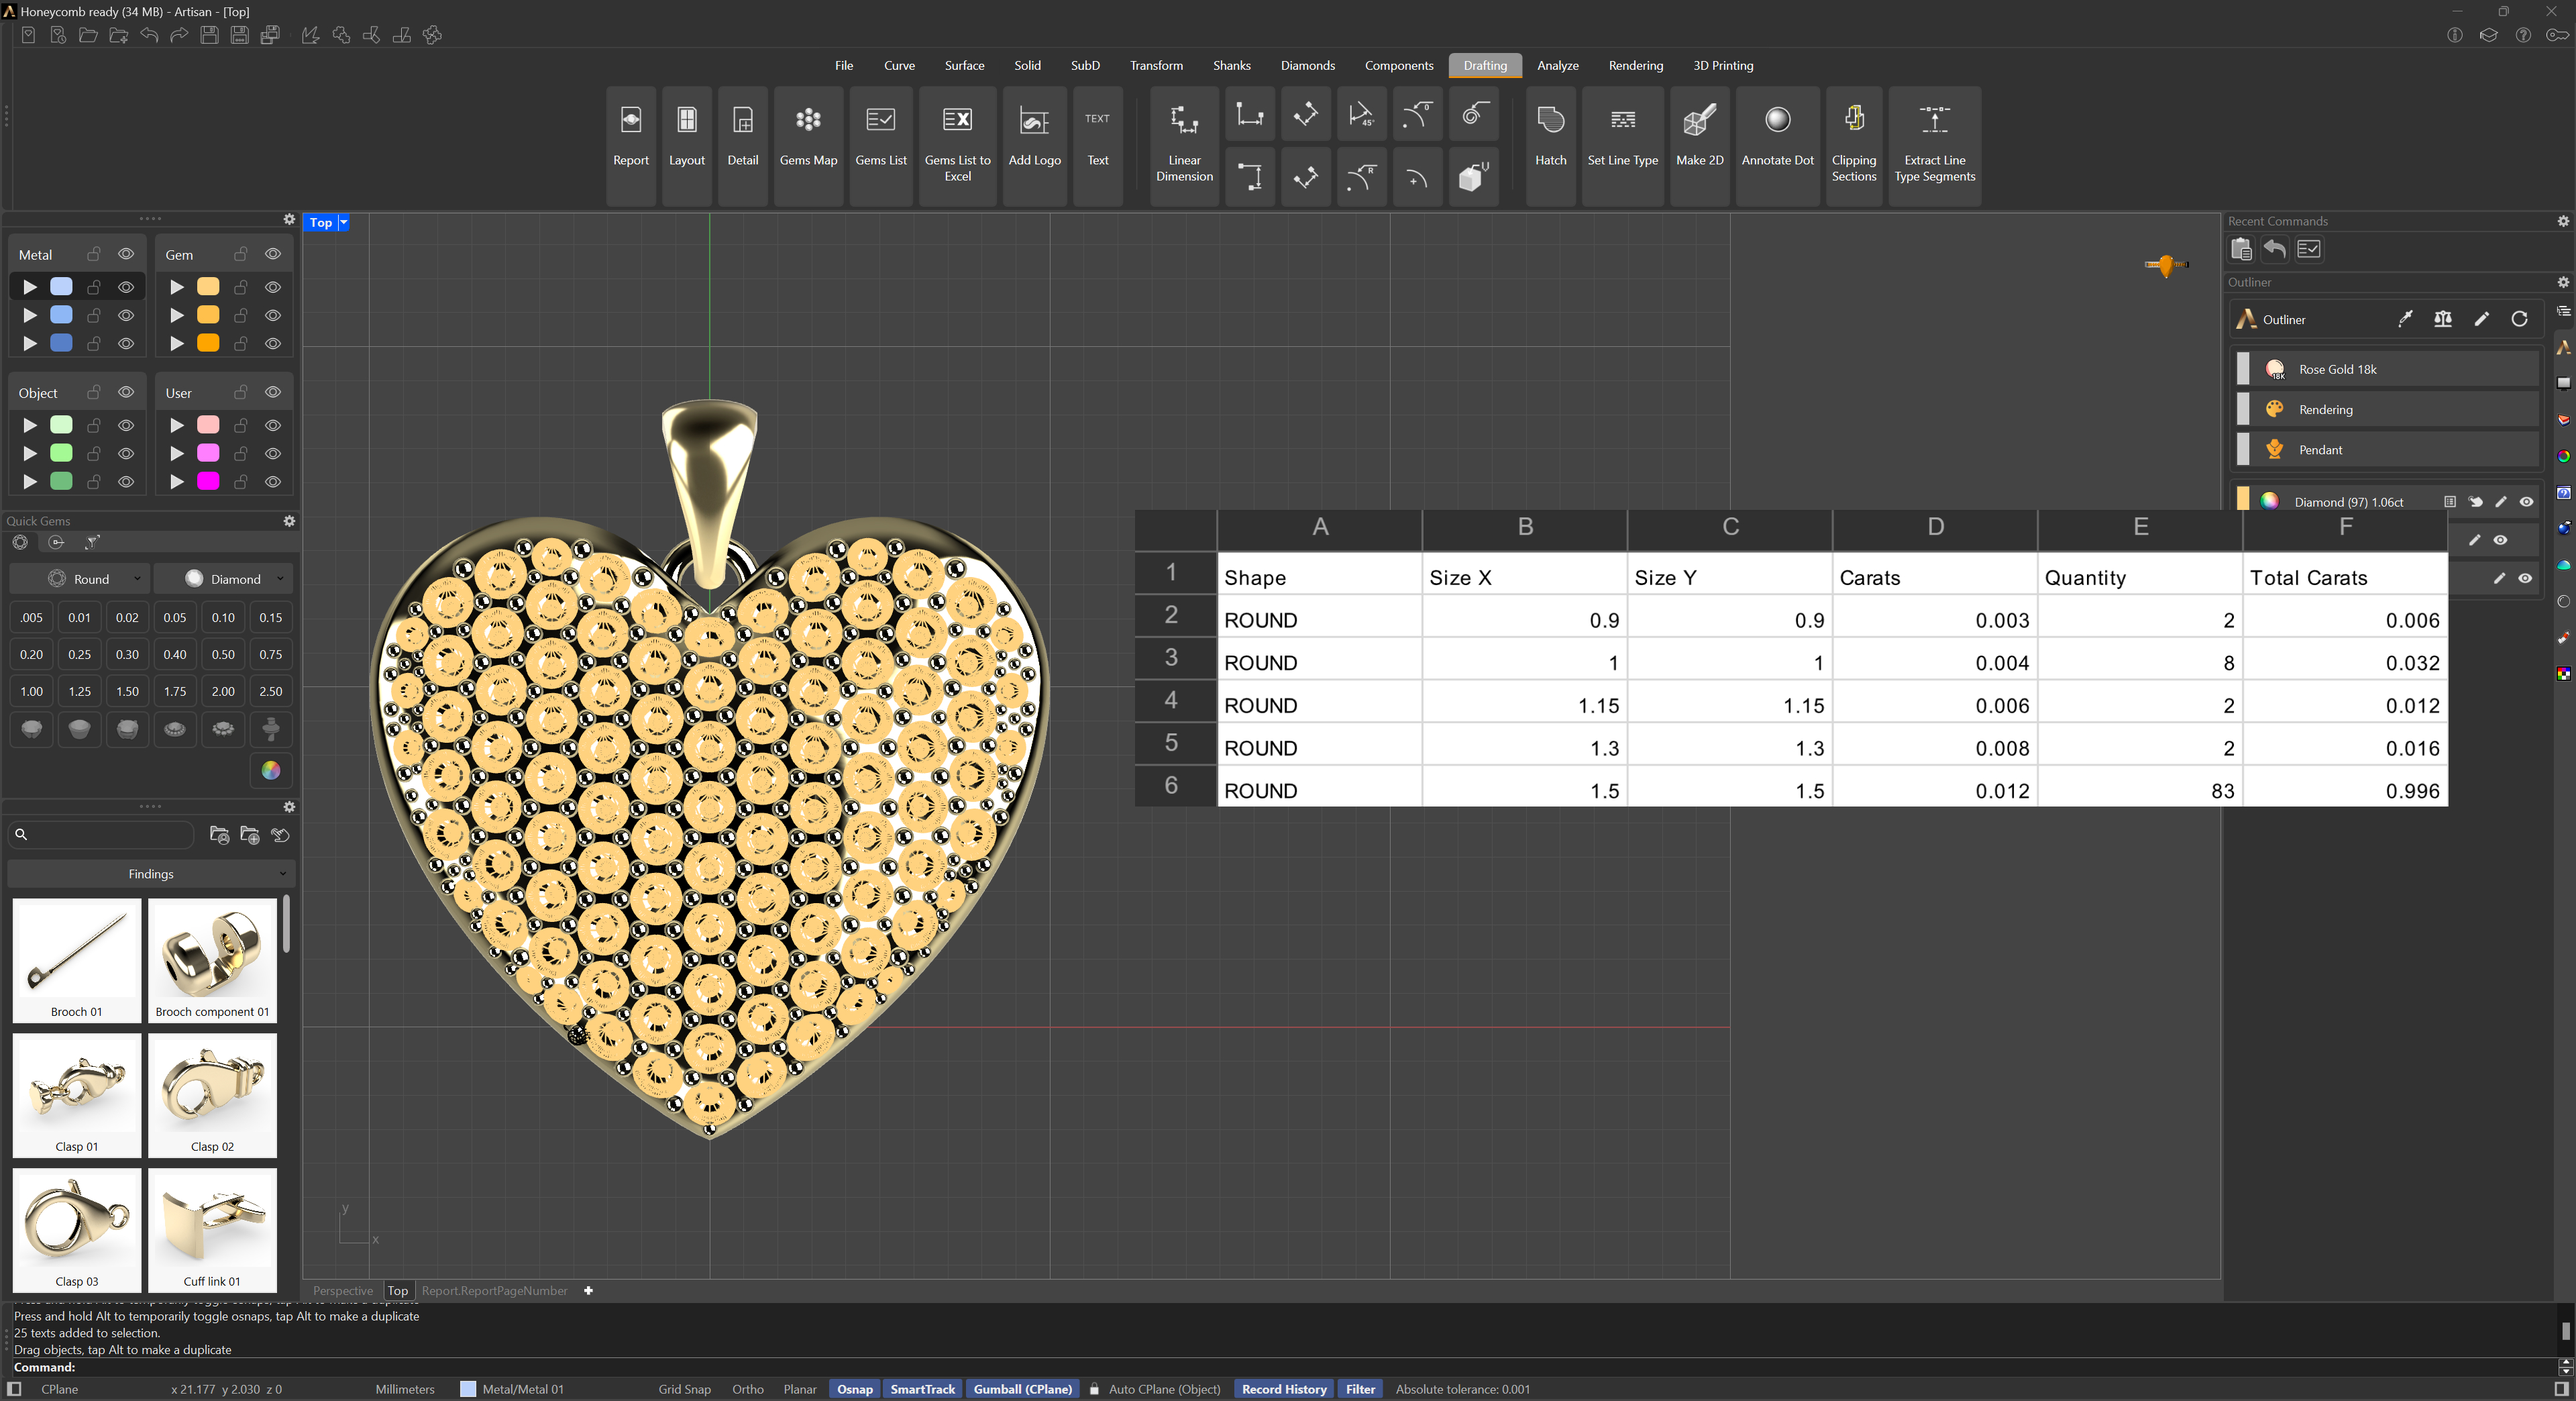Click the eyedropper icon in Outliner header
The height and width of the screenshot is (1401, 2576).
tap(2405, 319)
